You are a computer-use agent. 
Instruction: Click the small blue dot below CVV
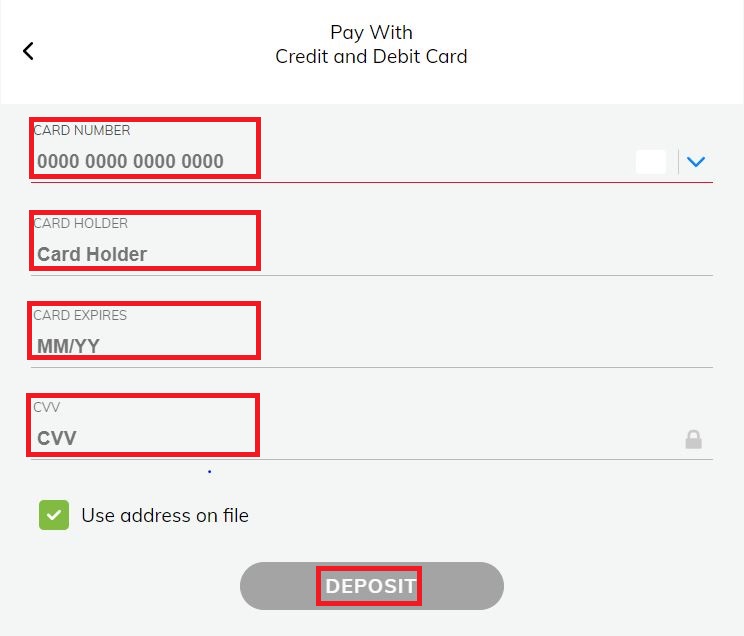click(x=209, y=471)
